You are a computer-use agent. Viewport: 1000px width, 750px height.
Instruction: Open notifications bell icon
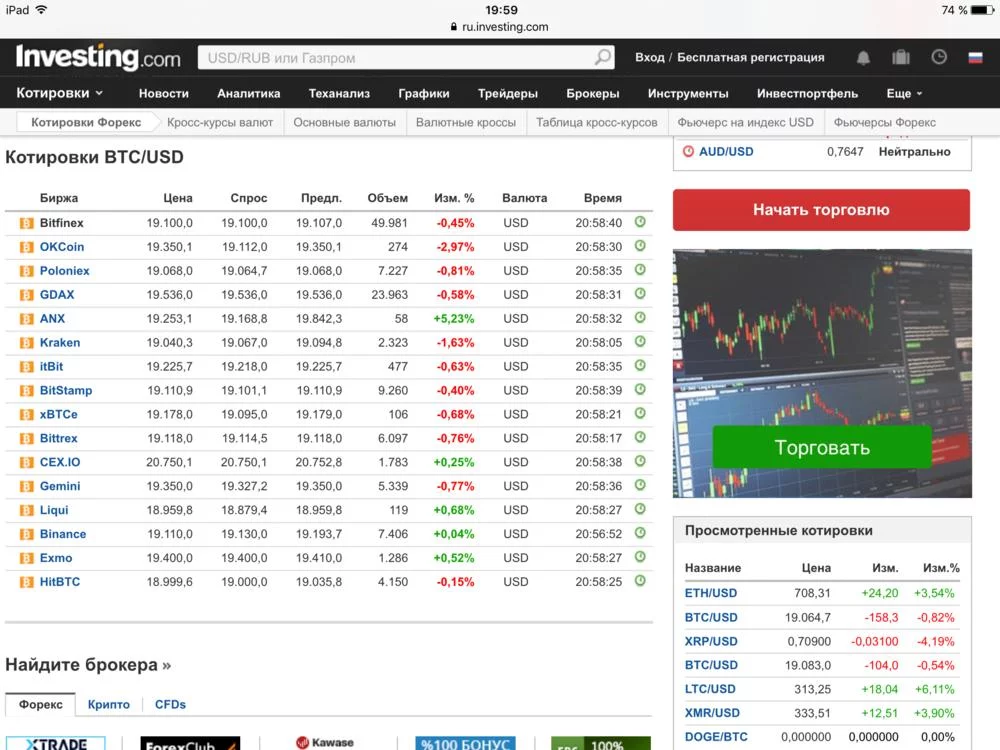coord(863,58)
